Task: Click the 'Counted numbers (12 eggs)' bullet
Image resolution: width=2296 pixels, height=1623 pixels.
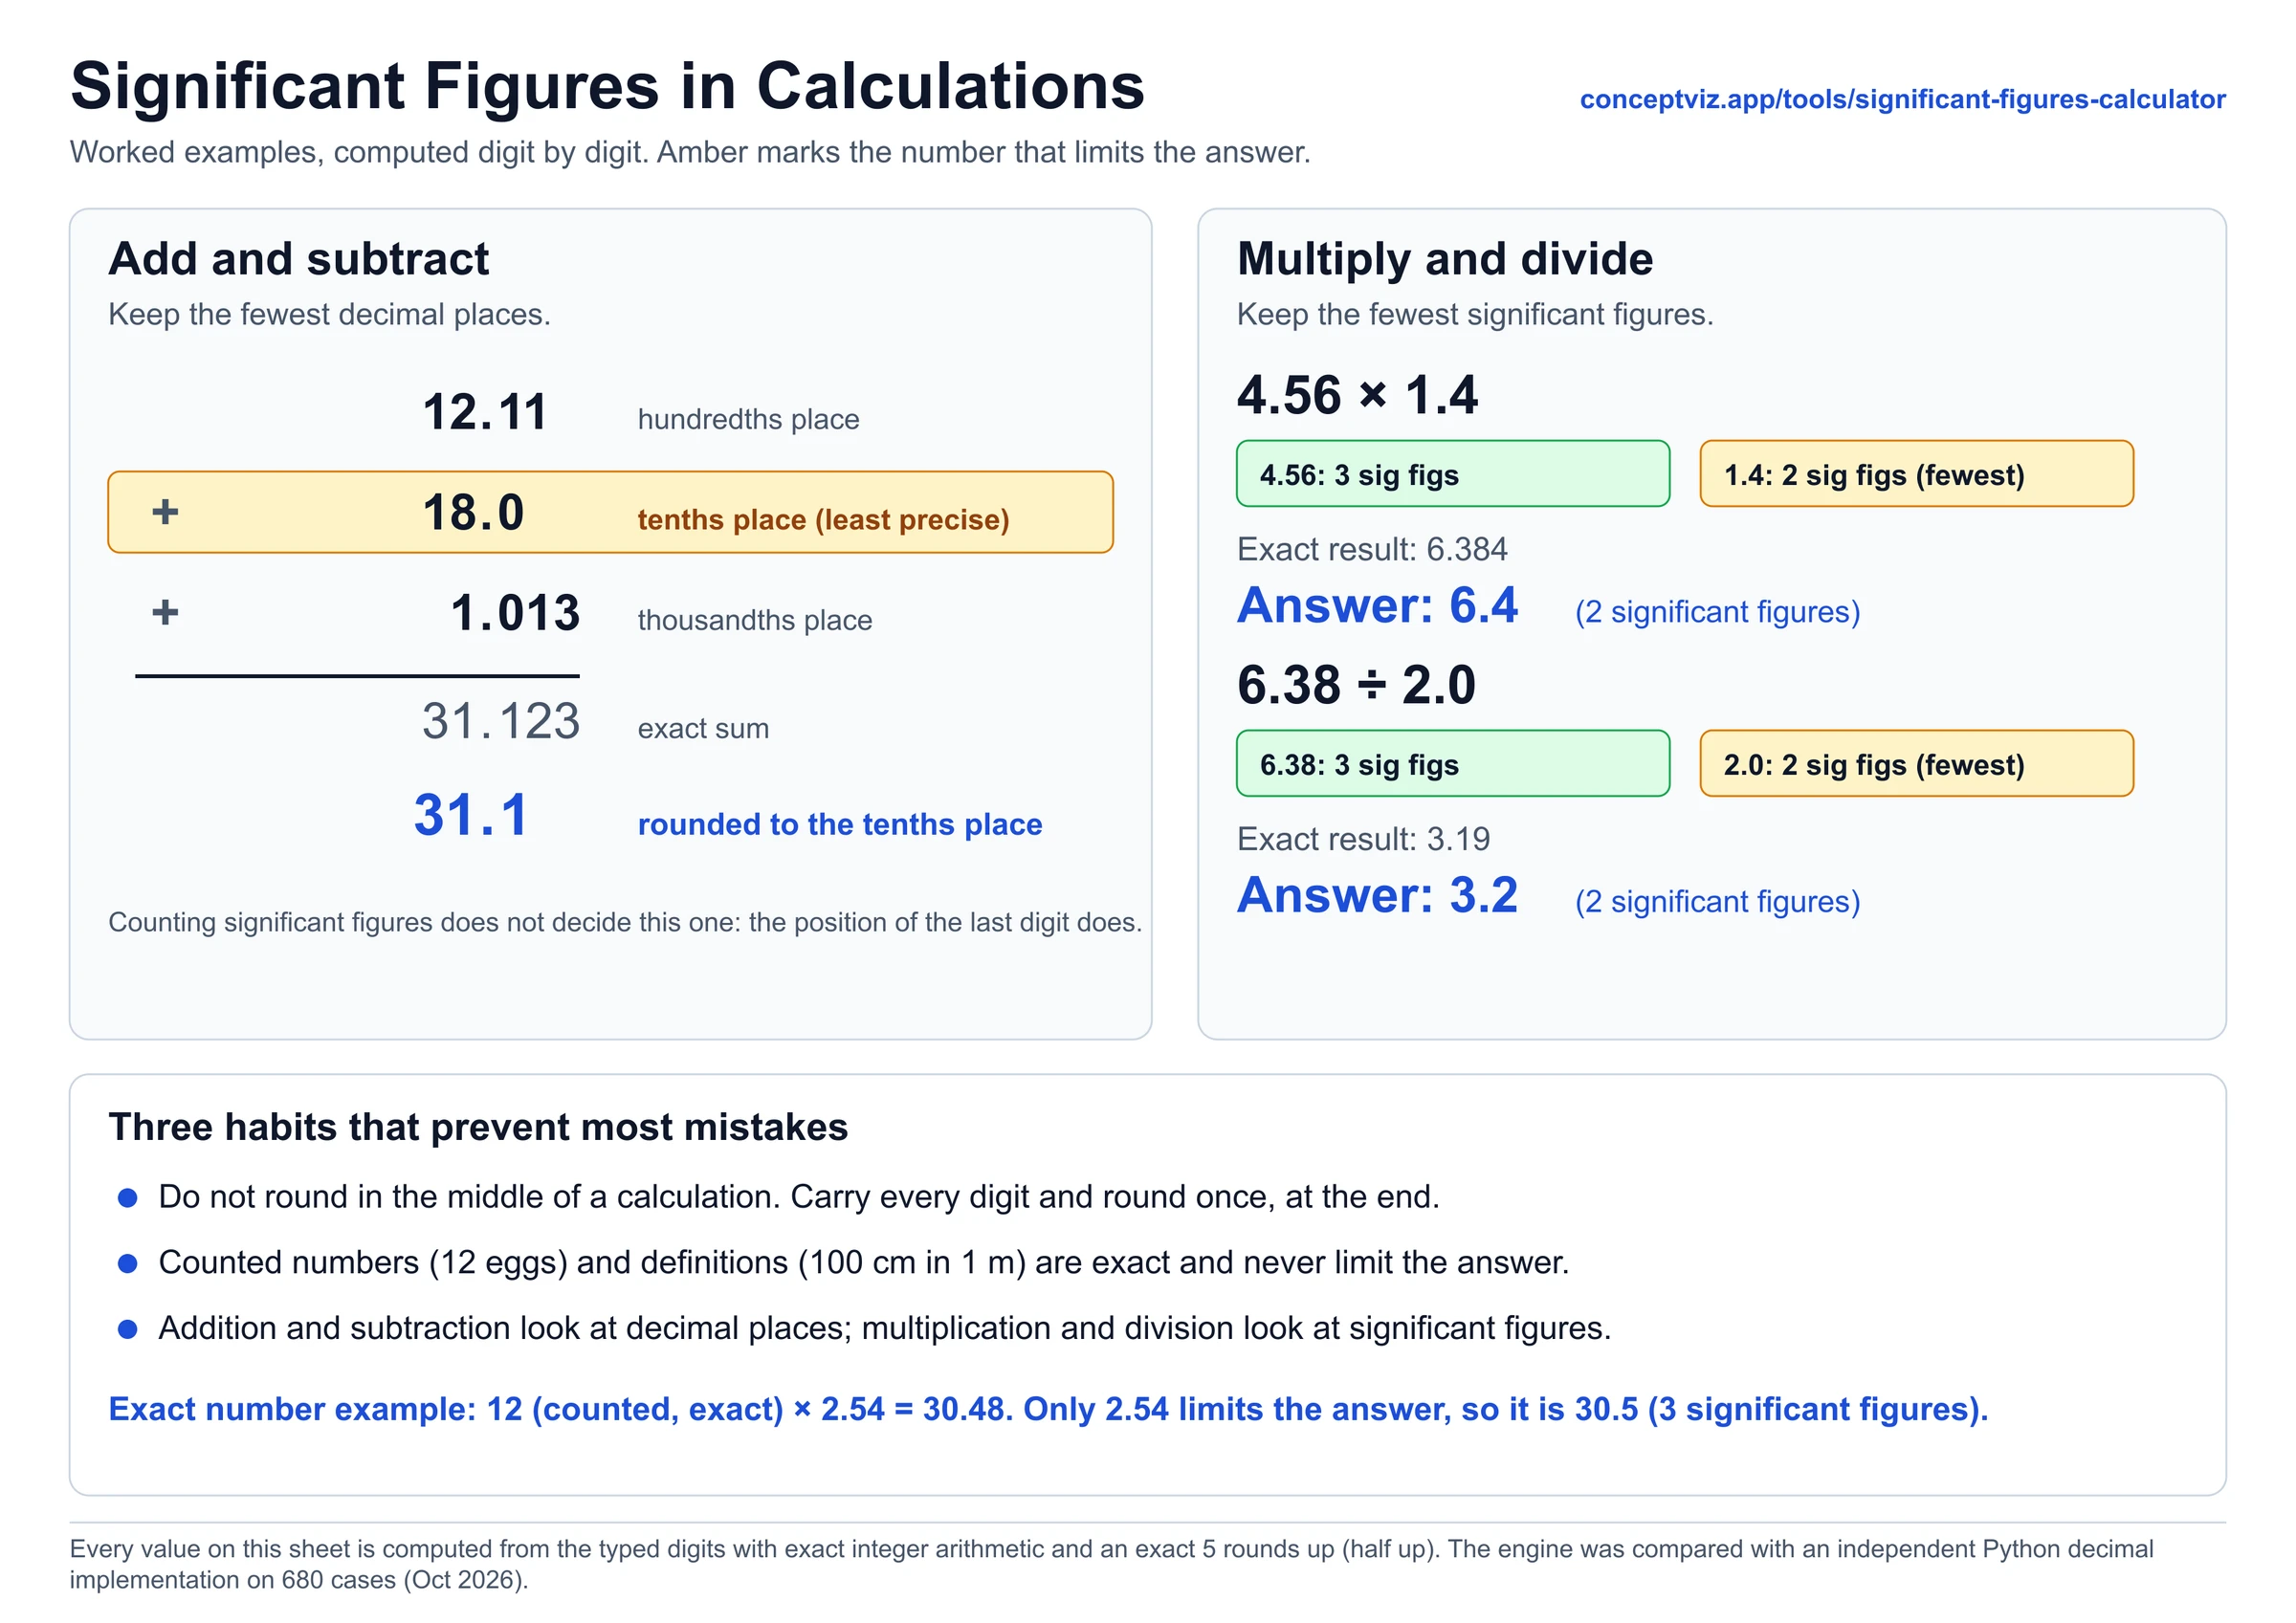Action: click(864, 1262)
